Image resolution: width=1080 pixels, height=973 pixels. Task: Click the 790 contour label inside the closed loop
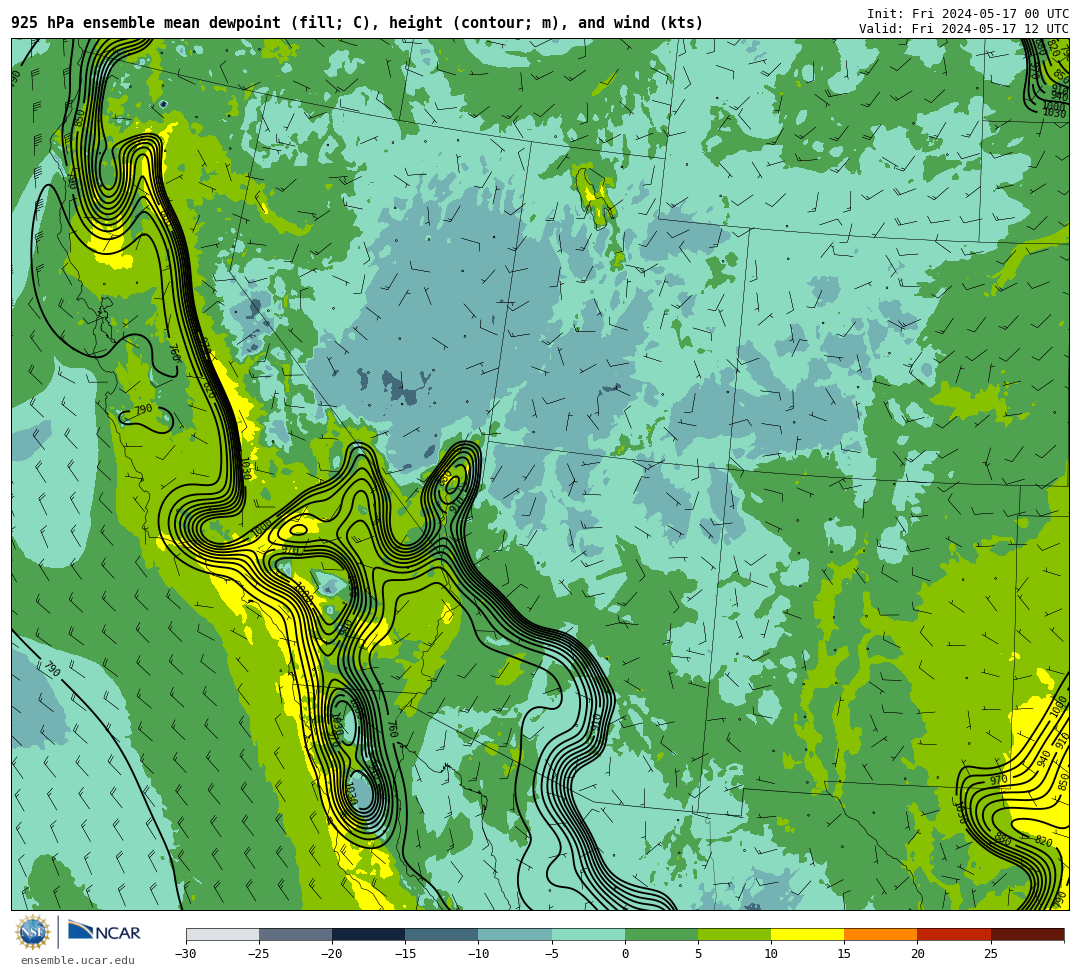[x=143, y=410]
